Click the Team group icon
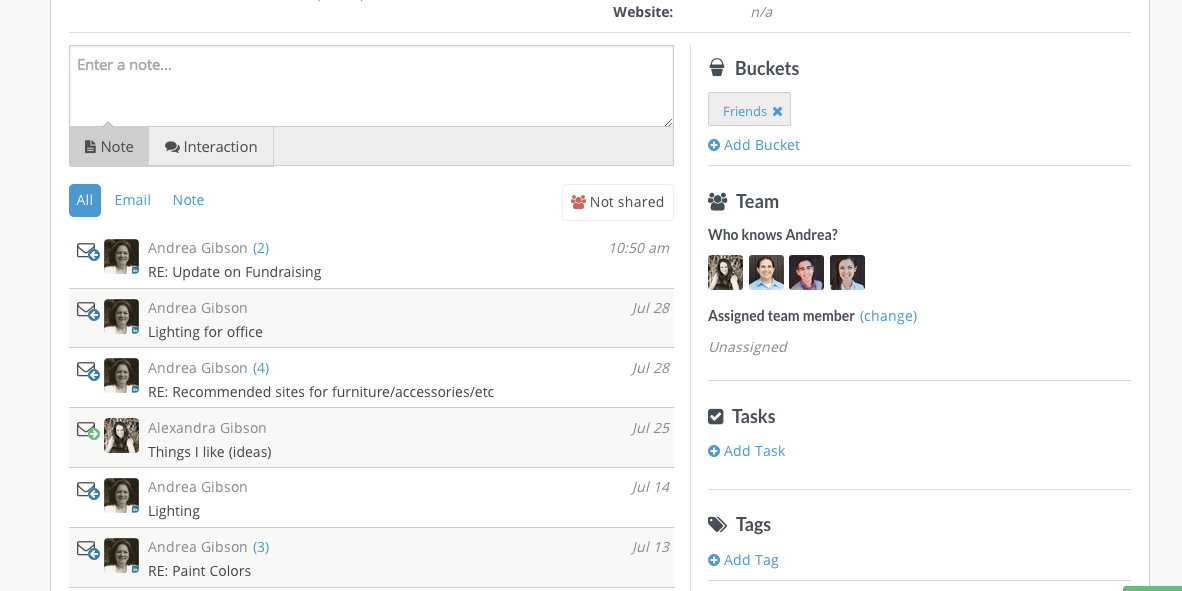This screenshot has height=591, width=1182. coord(717,201)
